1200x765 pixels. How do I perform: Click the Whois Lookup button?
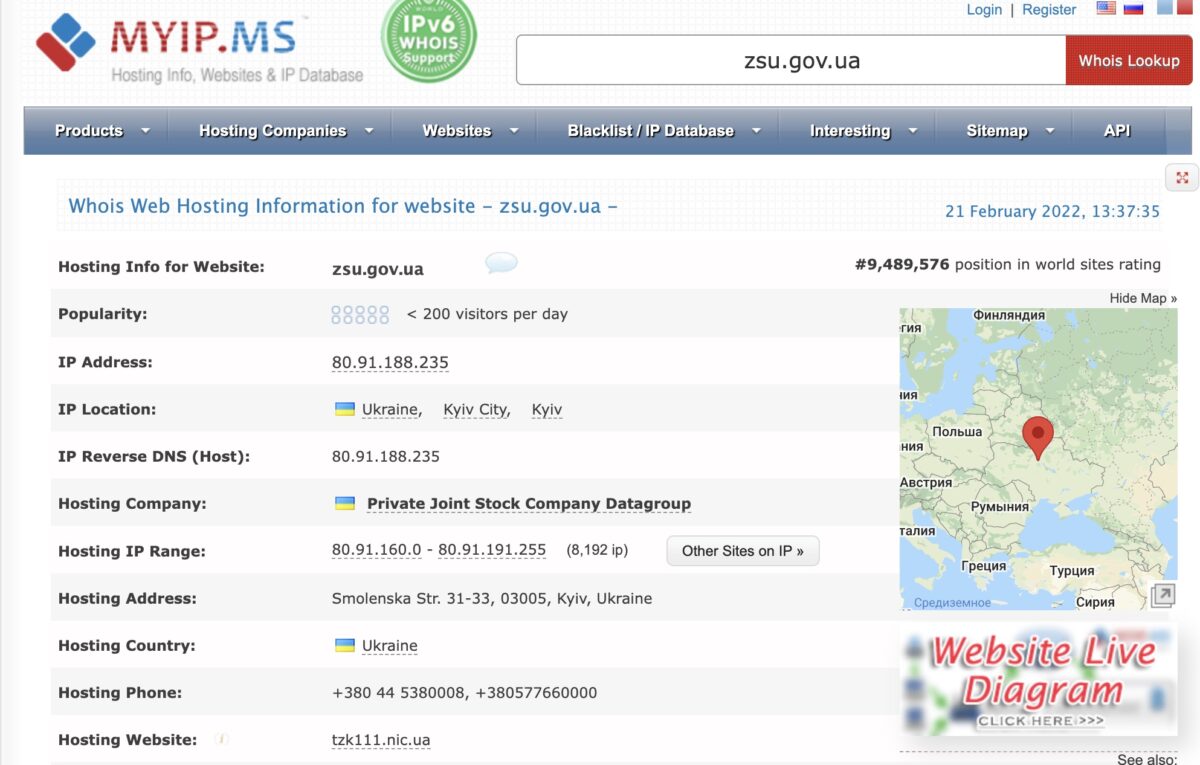point(1129,60)
